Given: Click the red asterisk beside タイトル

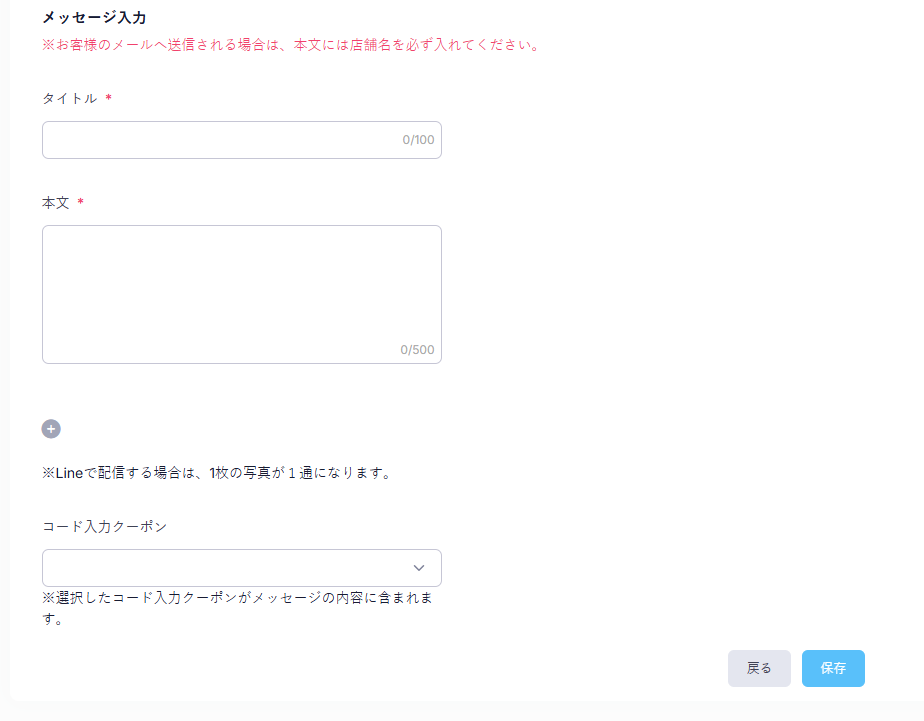Looking at the screenshot, I should click(108, 99).
